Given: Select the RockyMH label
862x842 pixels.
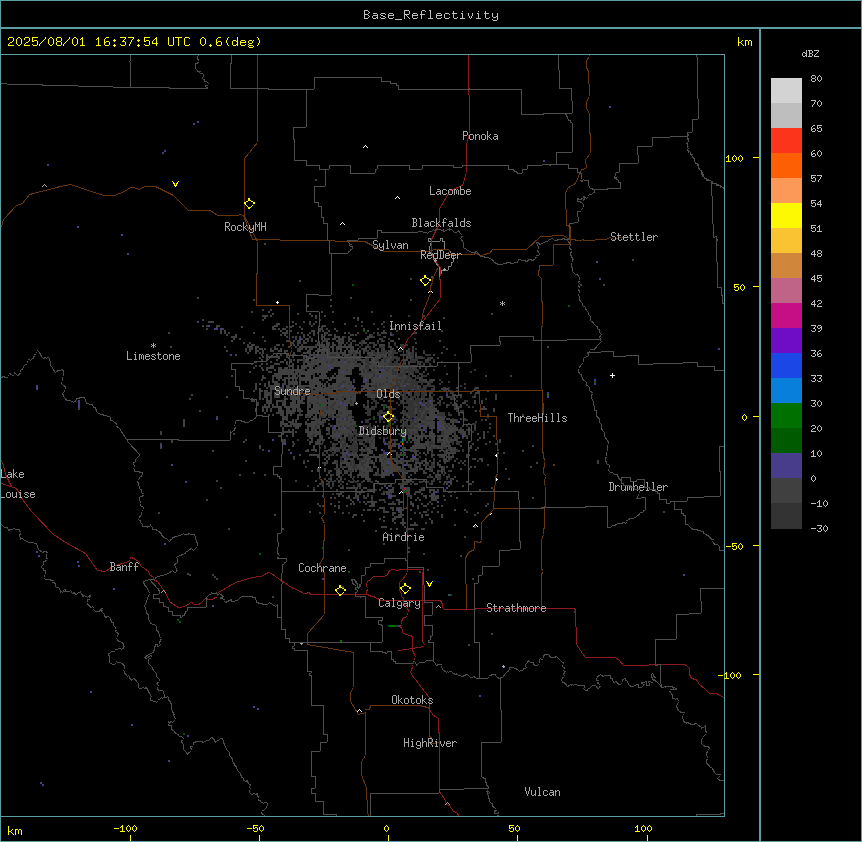Looking at the screenshot, I should click(245, 227).
